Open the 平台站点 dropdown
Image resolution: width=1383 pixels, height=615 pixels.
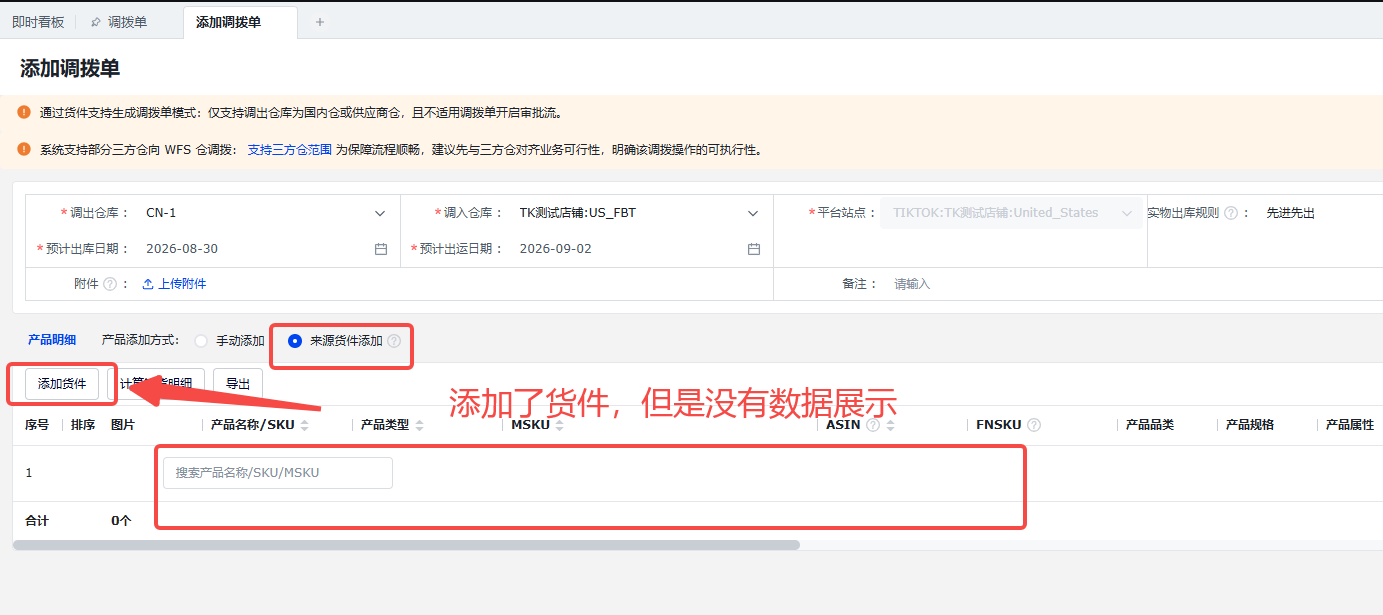click(x=1011, y=213)
